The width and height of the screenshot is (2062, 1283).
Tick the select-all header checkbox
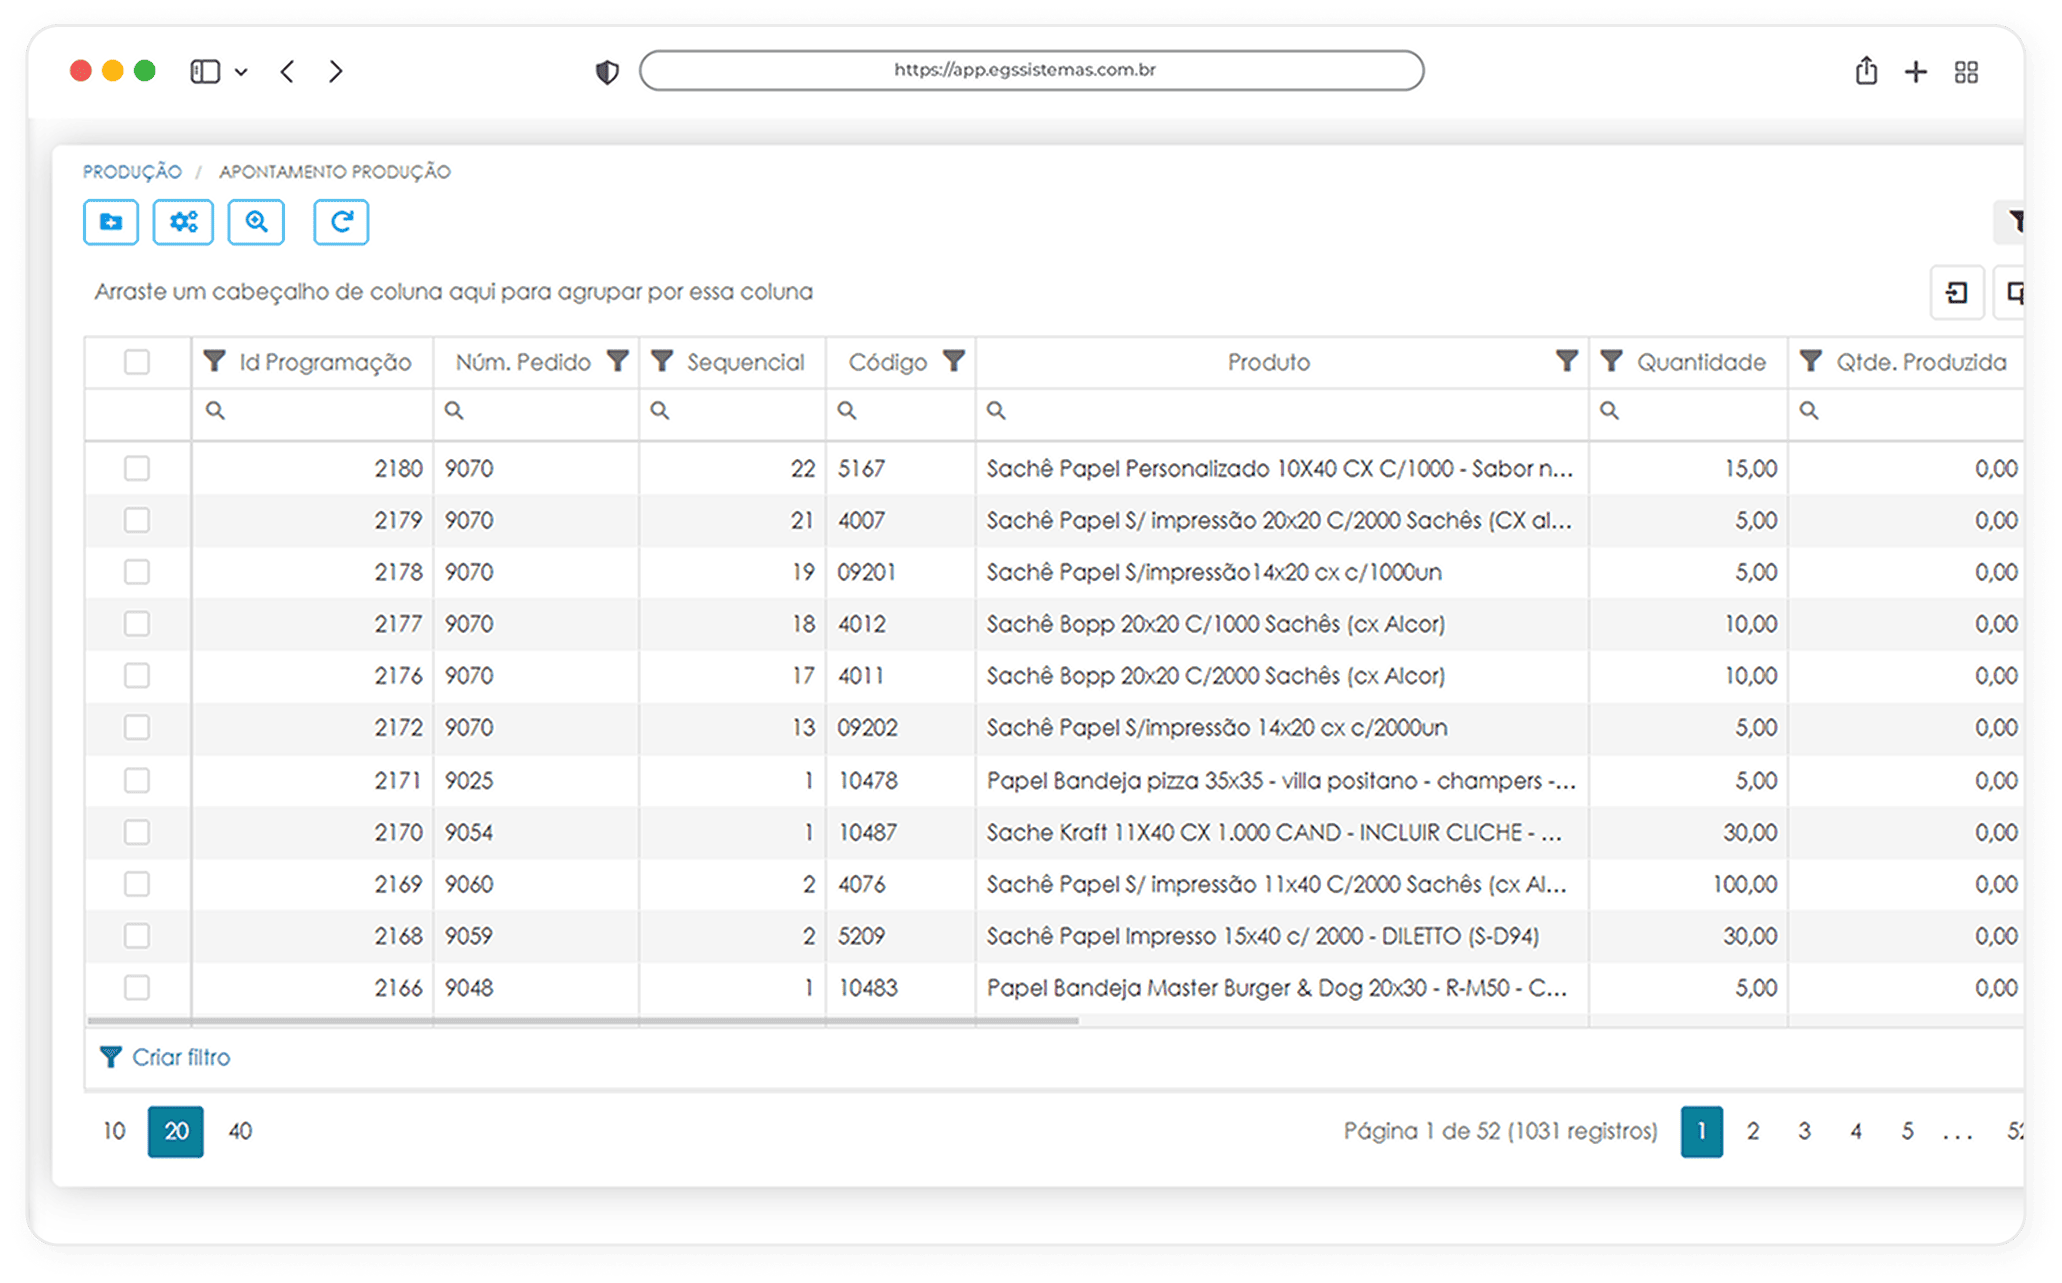pos(137,362)
